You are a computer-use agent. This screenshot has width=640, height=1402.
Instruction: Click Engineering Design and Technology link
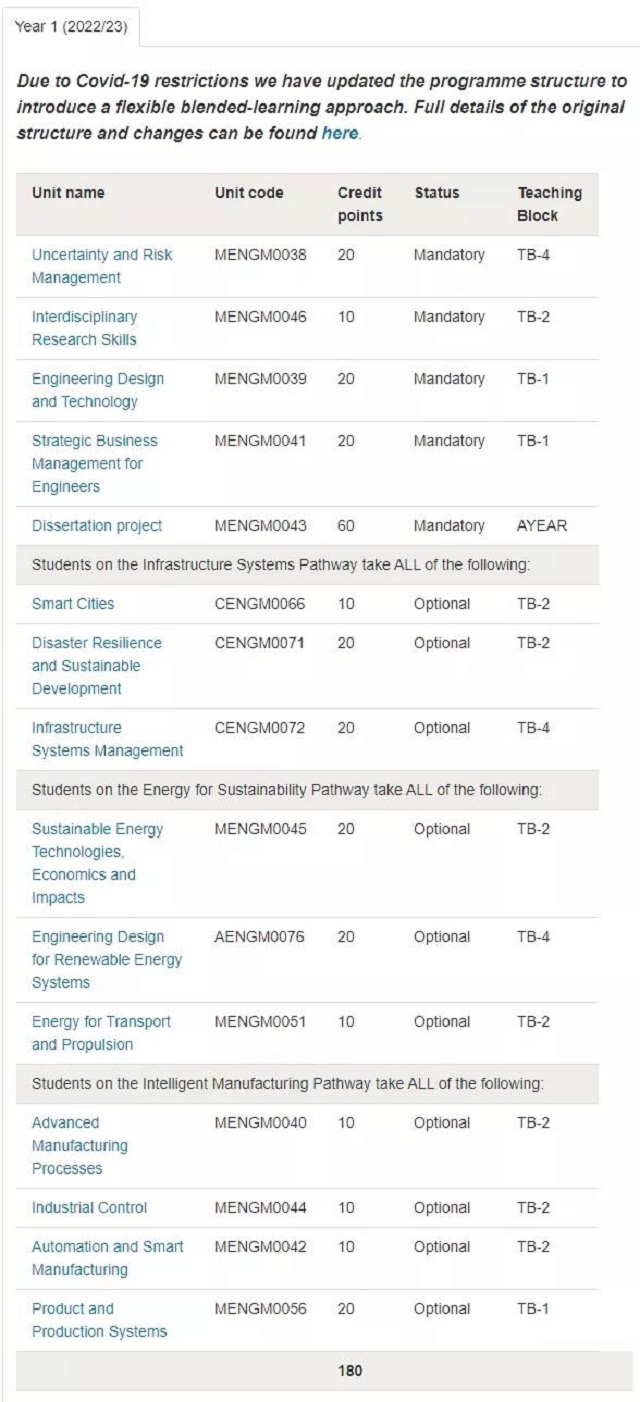pyautogui.click(x=98, y=390)
